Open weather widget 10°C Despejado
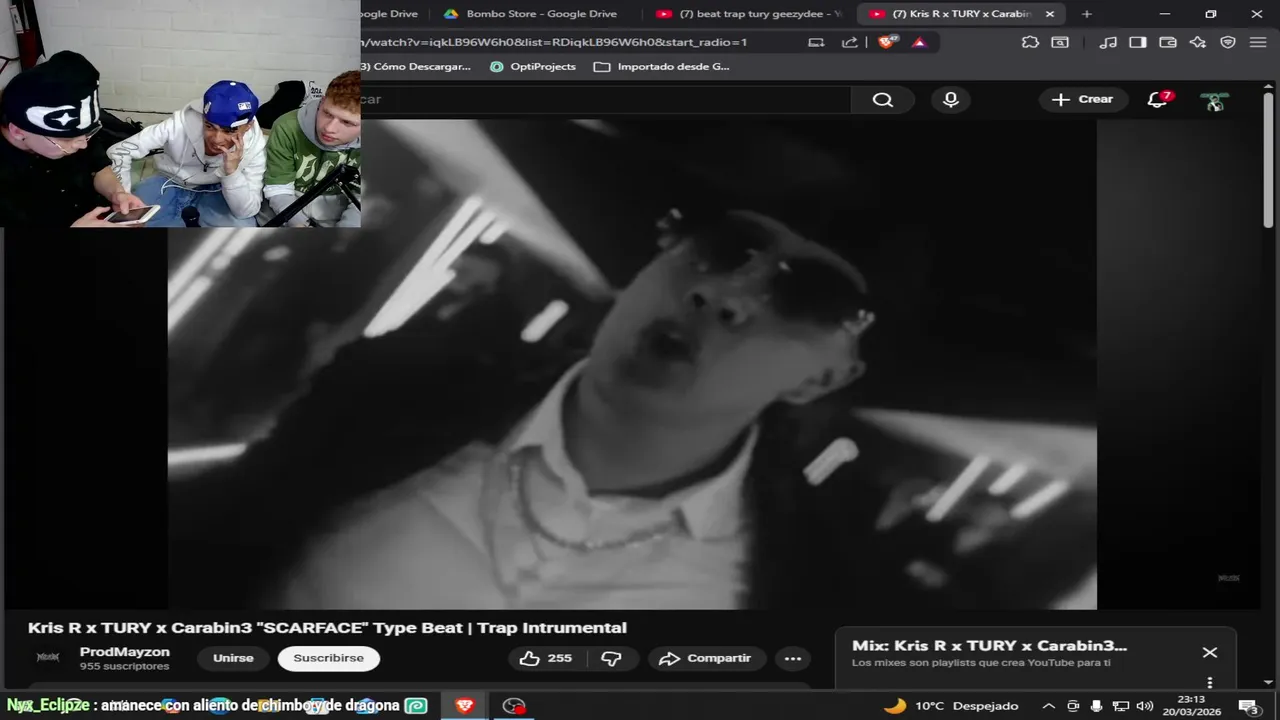Image resolution: width=1280 pixels, height=720 pixels. (951, 706)
